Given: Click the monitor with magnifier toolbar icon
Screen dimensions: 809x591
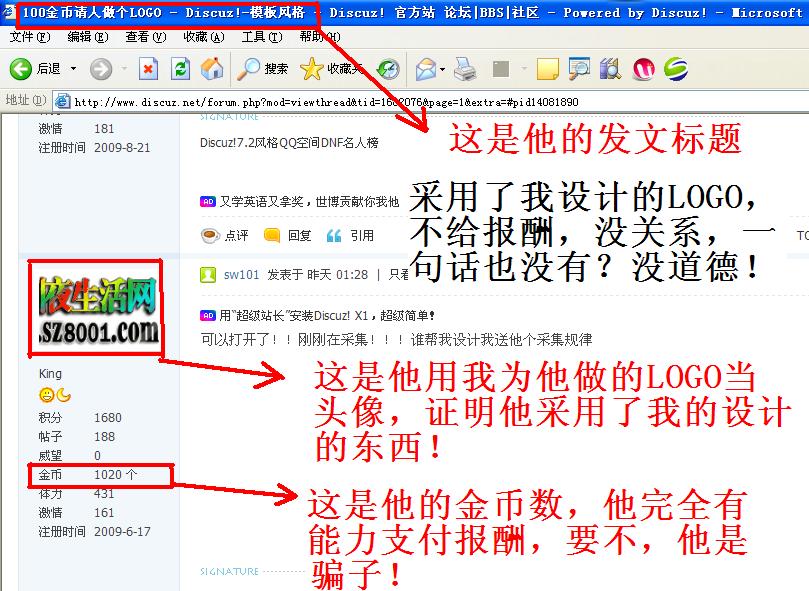Looking at the screenshot, I should [579, 69].
